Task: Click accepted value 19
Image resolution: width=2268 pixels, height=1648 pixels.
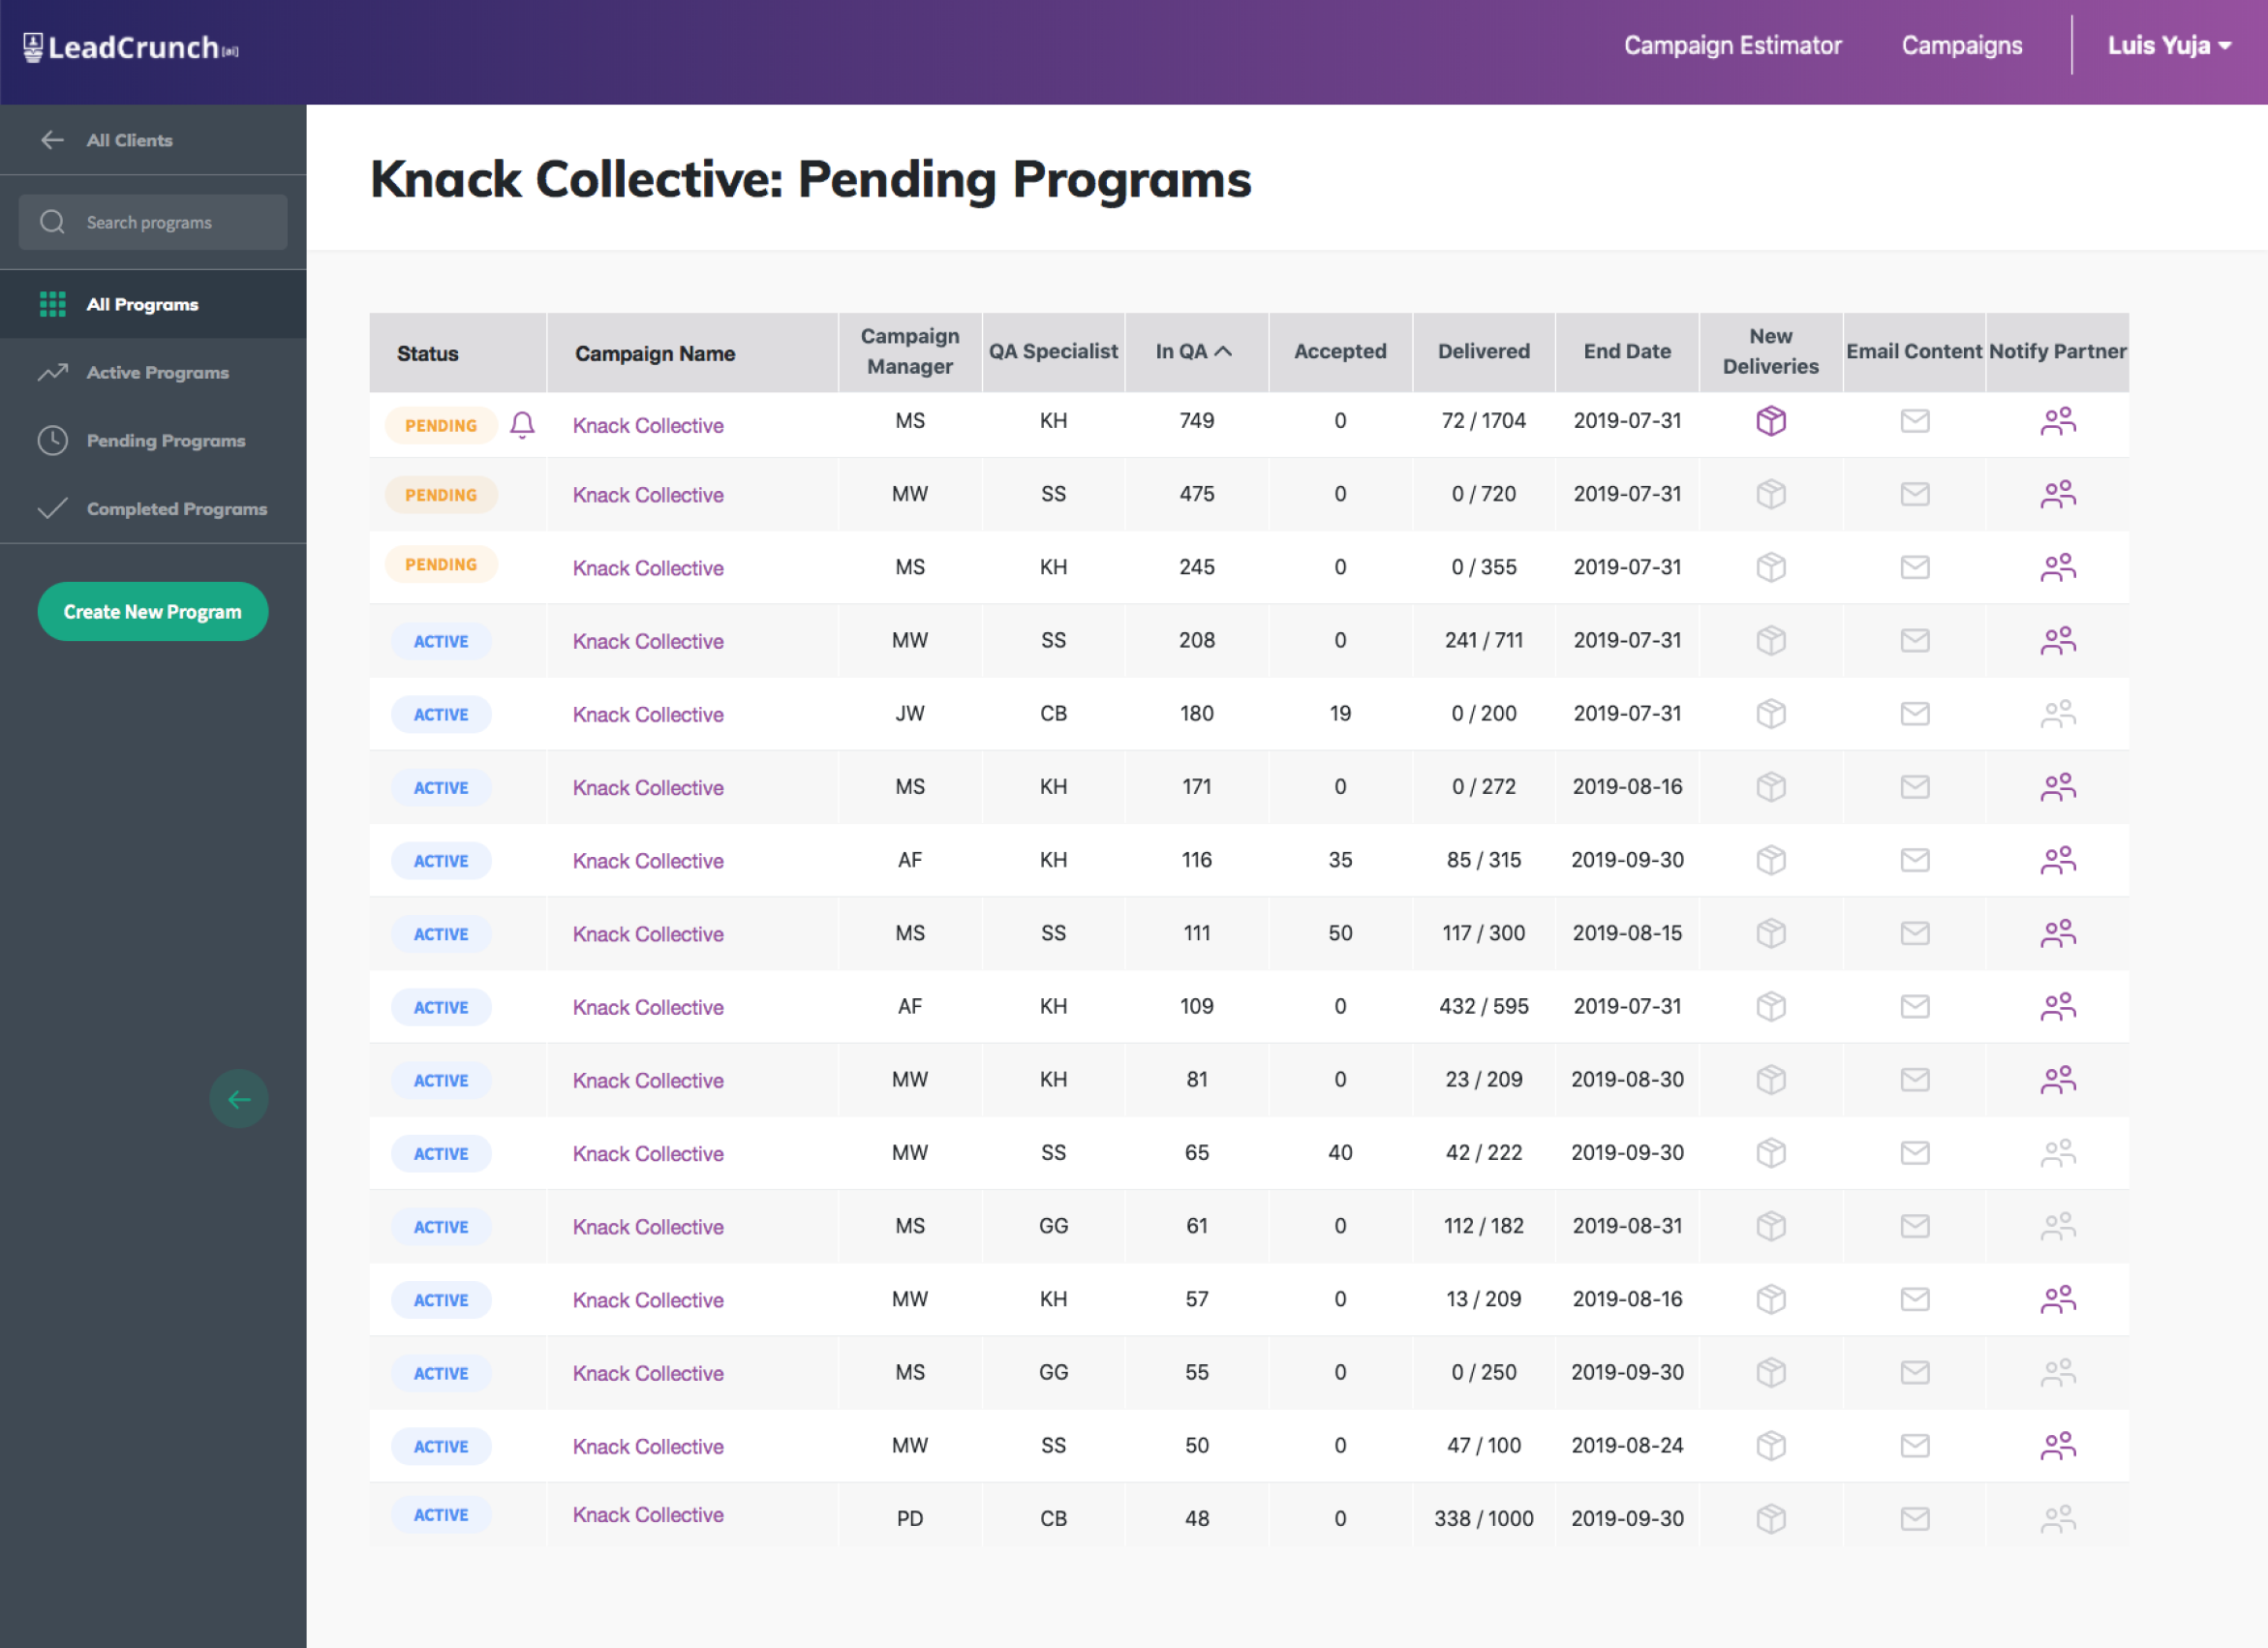Action: [x=1340, y=713]
